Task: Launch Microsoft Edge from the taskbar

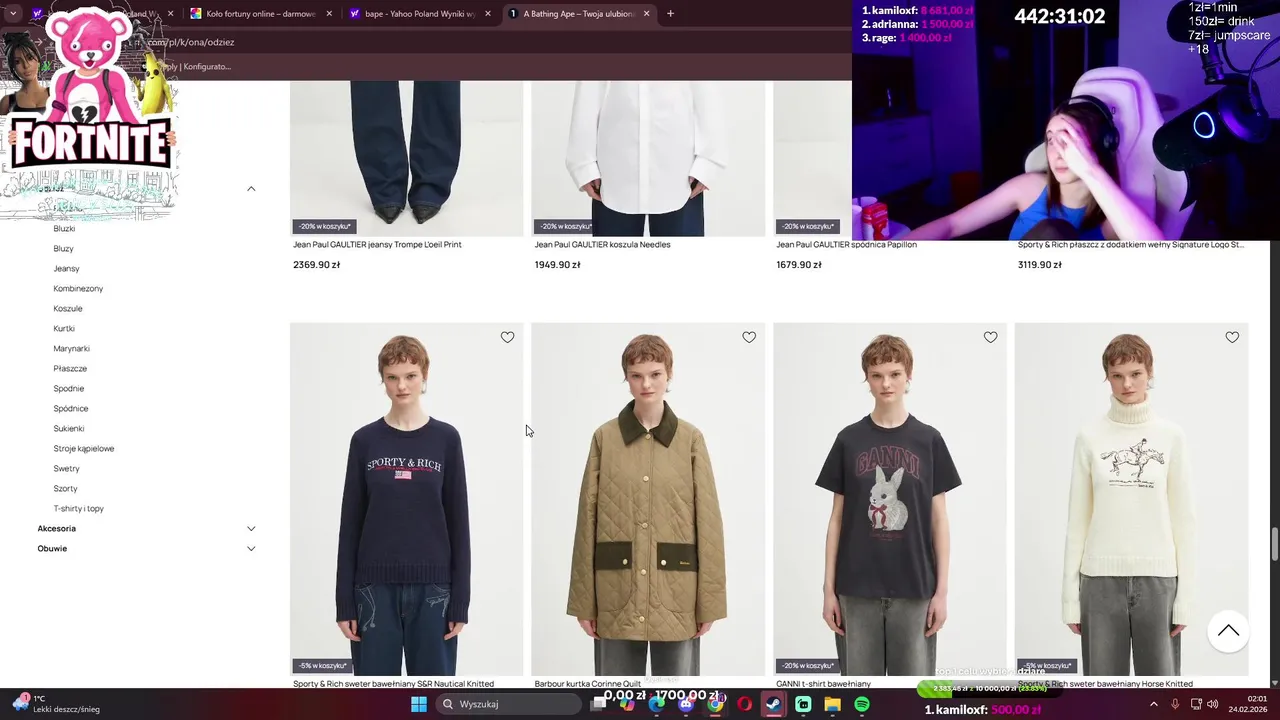Action: coord(656,704)
